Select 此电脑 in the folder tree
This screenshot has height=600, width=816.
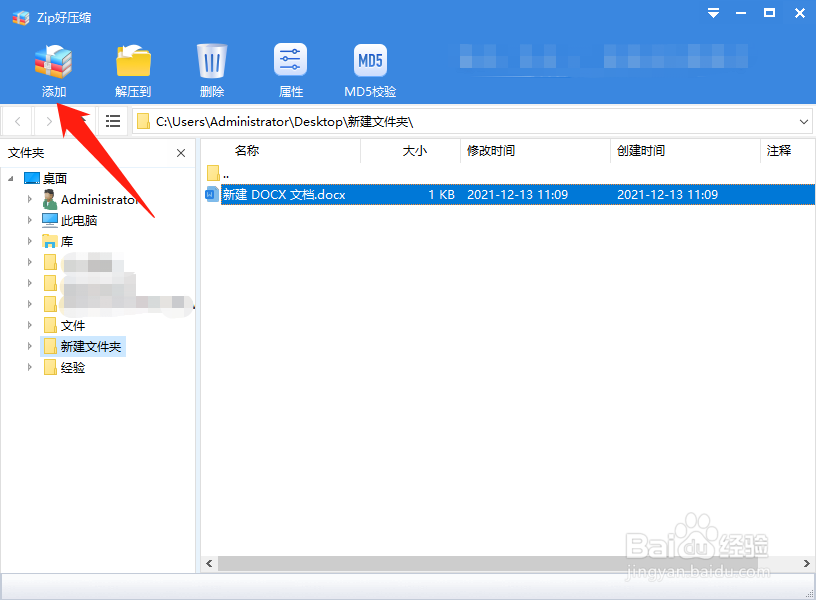pyautogui.click(x=79, y=221)
